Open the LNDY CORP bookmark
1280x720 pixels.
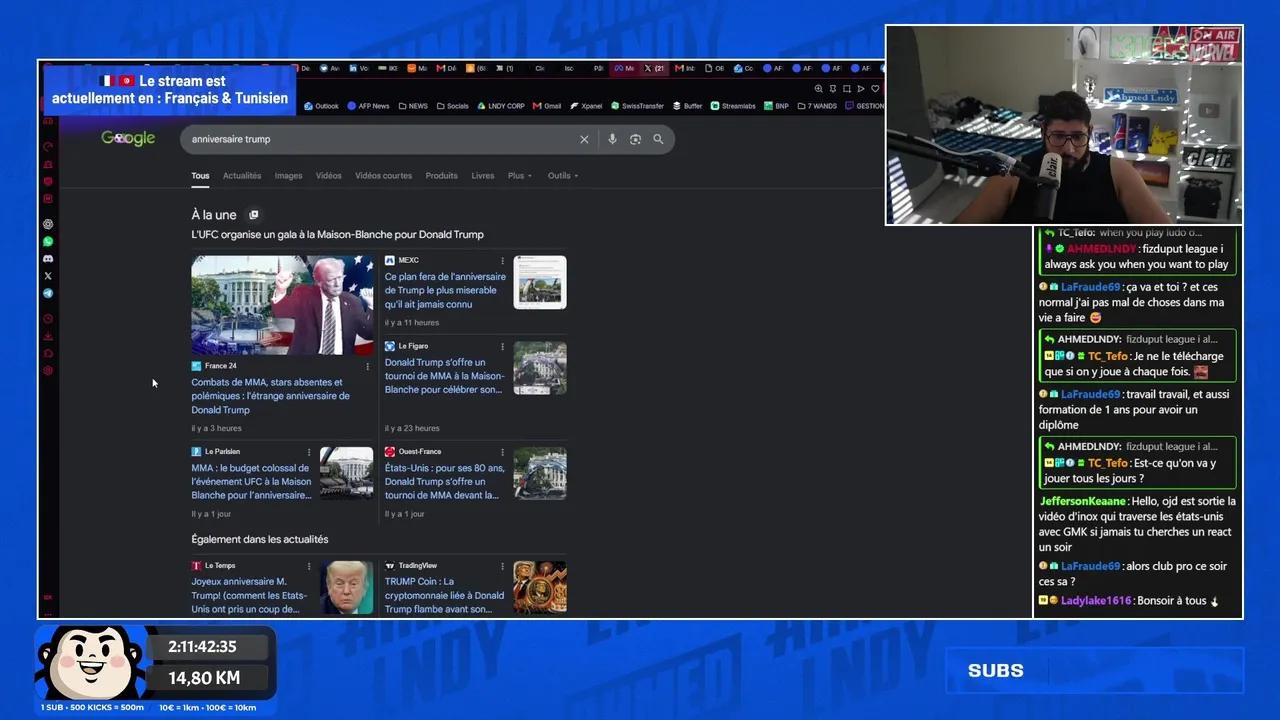pyautogui.click(x=501, y=106)
